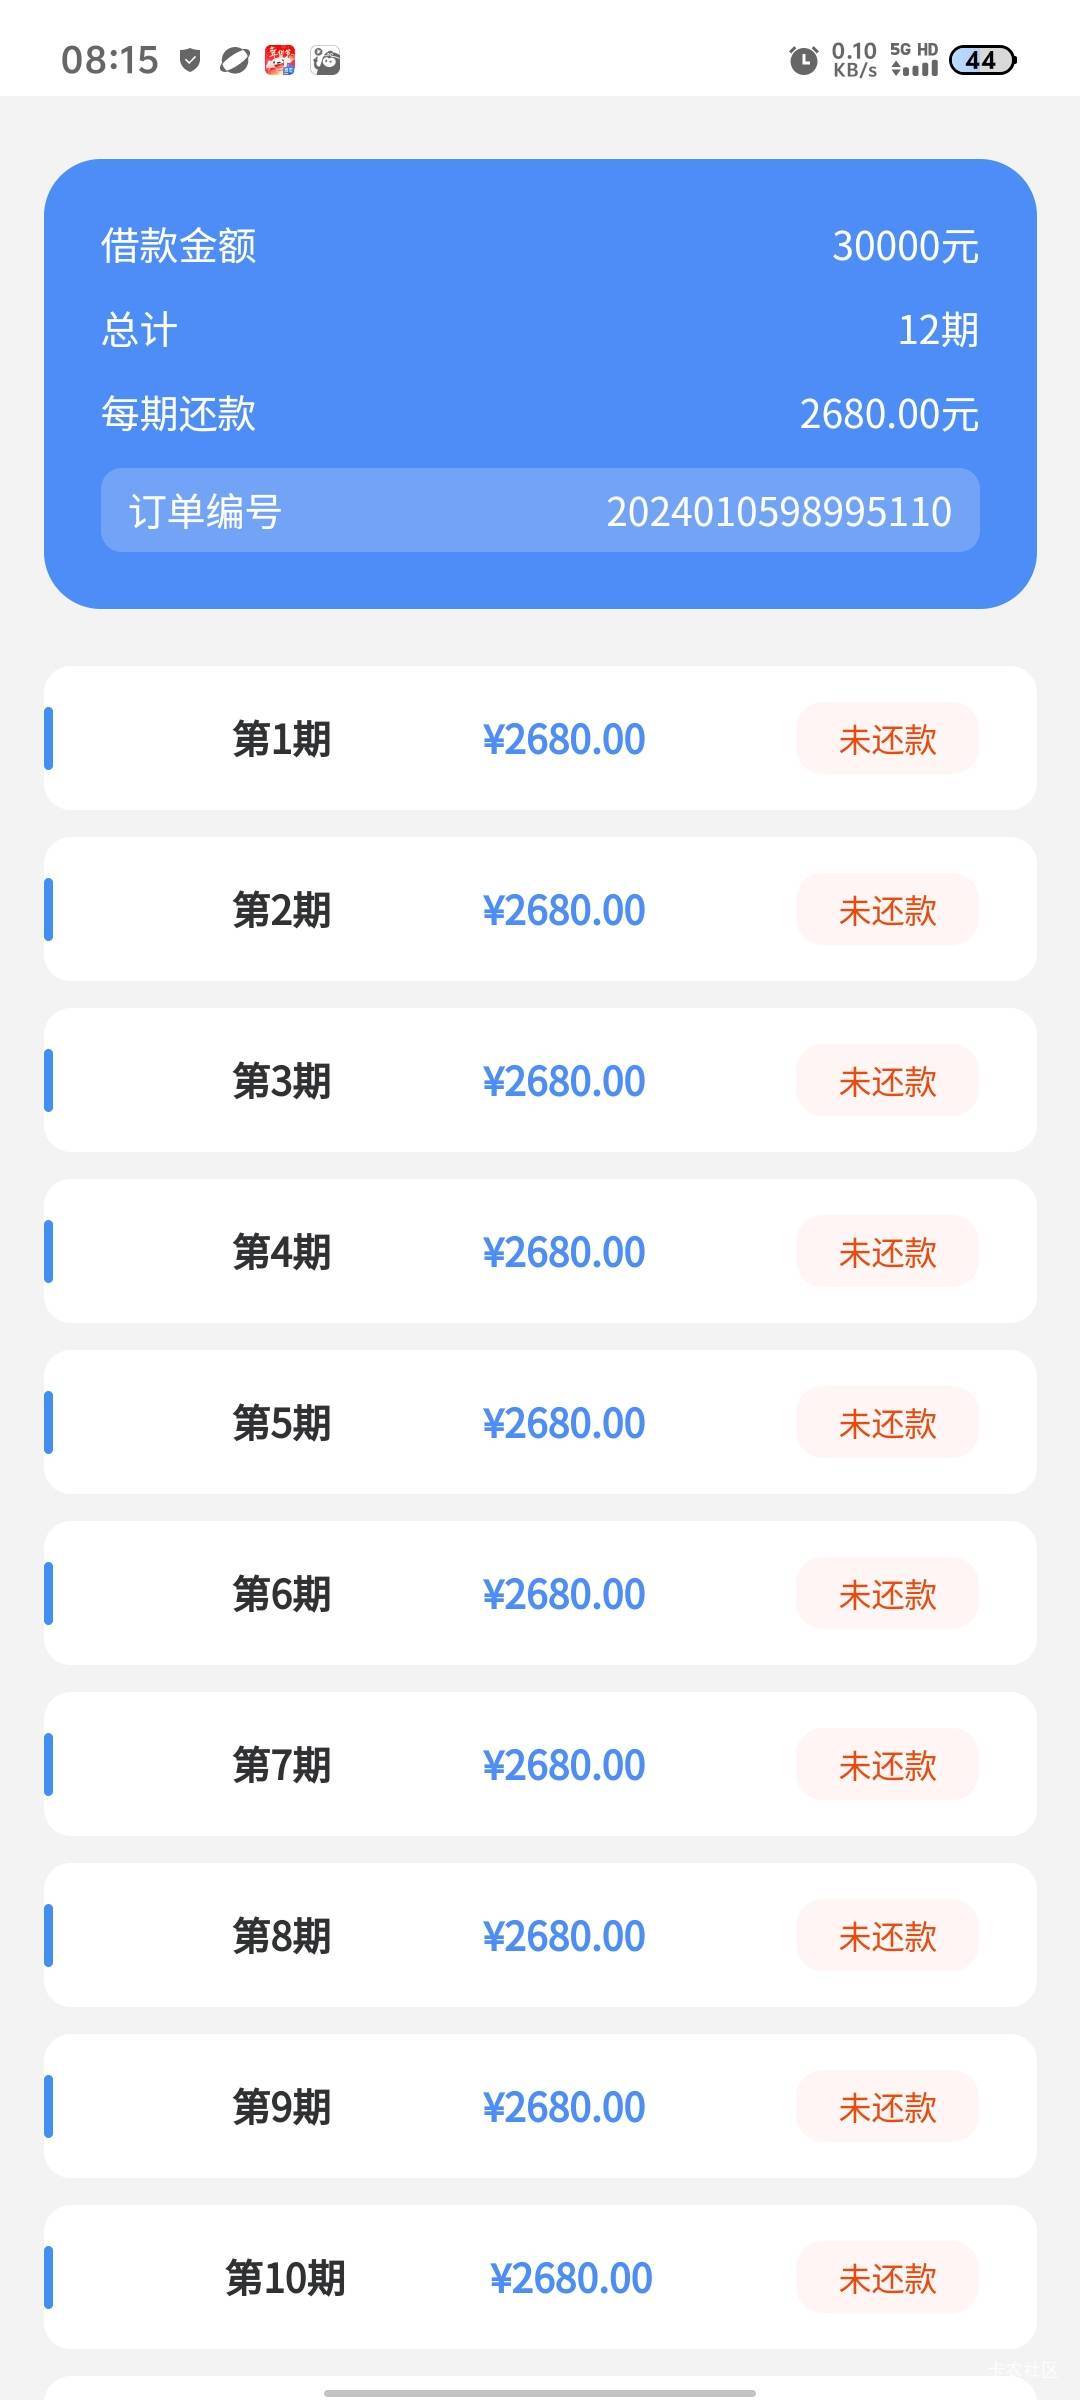Tap the 未还款 status for 第1期
Image resolution: width=1080 pixels, height=2400 pixels.
[x=887, y=739]
